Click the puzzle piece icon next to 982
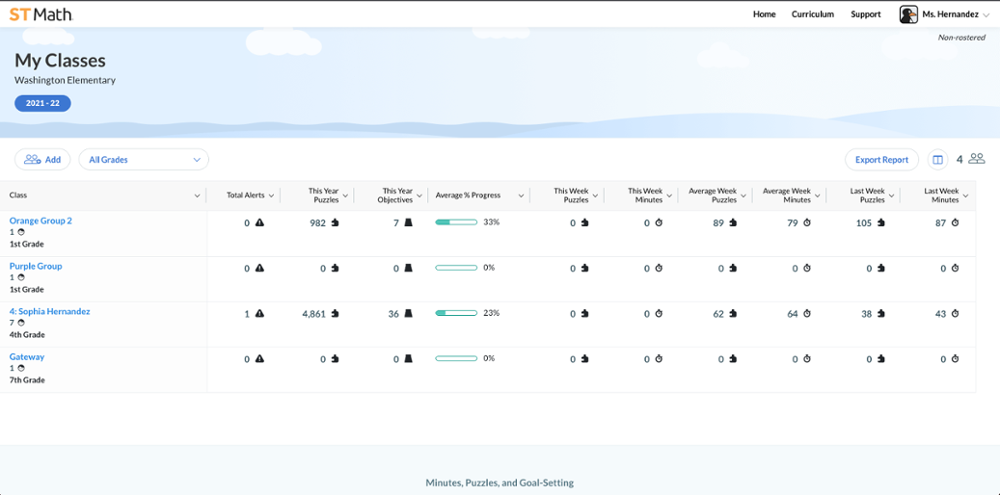The image size is (1000, 495). [335, 223]
